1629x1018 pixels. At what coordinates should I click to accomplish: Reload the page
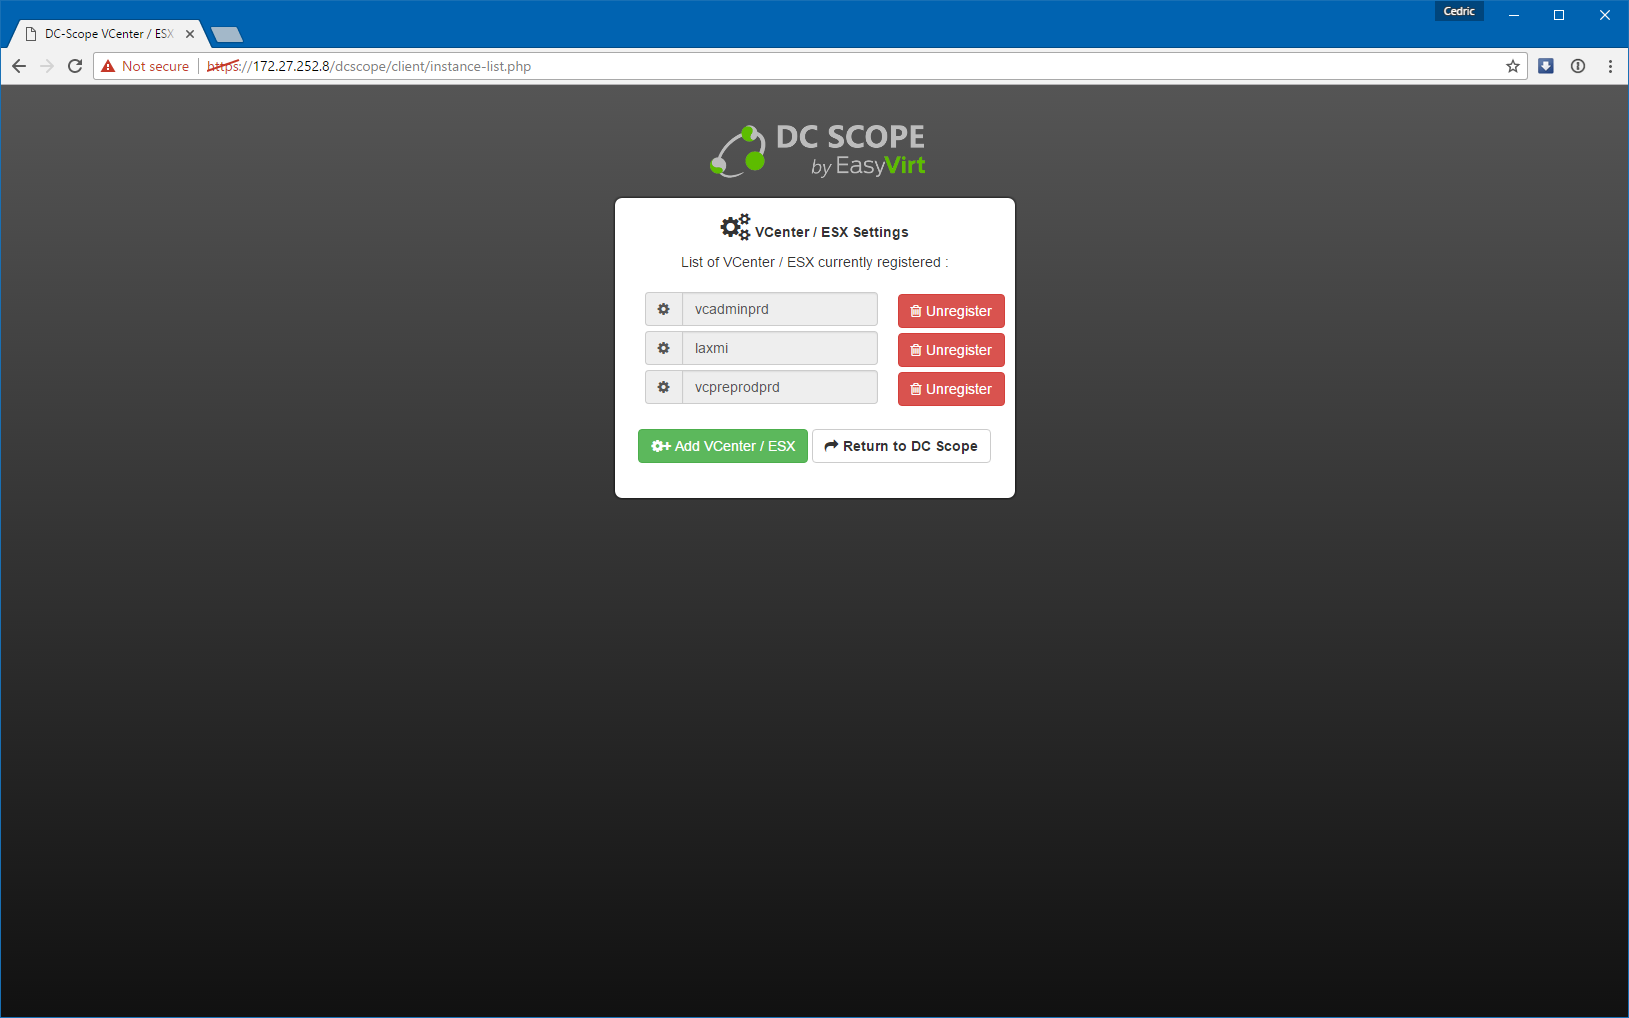75,66
